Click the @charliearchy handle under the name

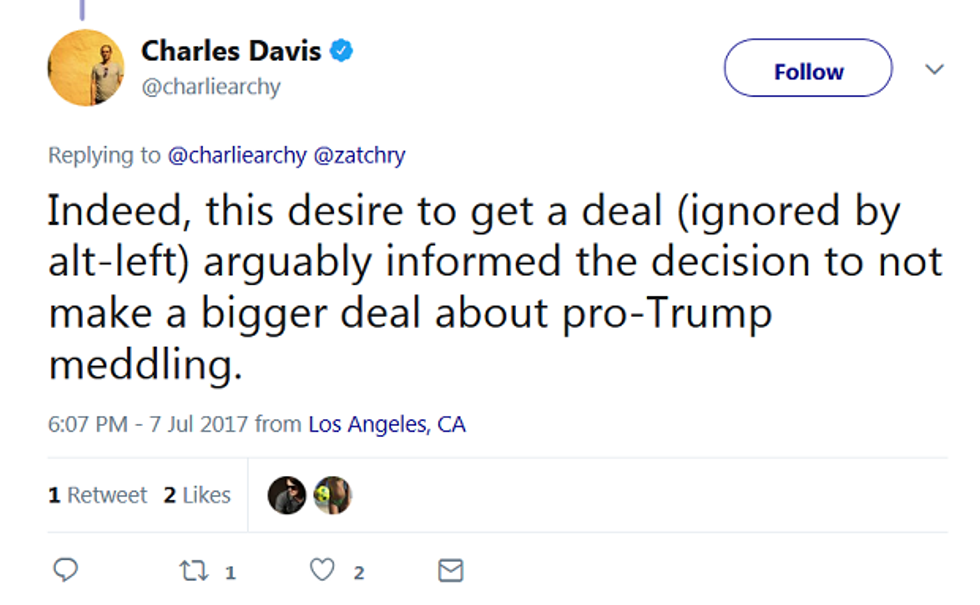[x=211, y=87]
